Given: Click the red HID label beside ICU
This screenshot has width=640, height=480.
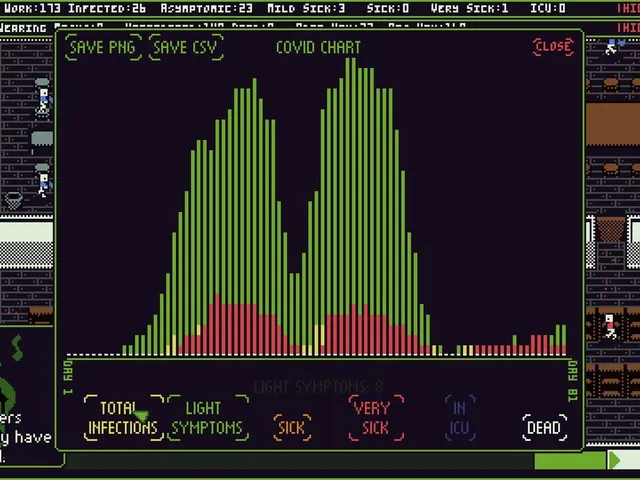Looking at the screenshot, I should click(x=629, y=8).
